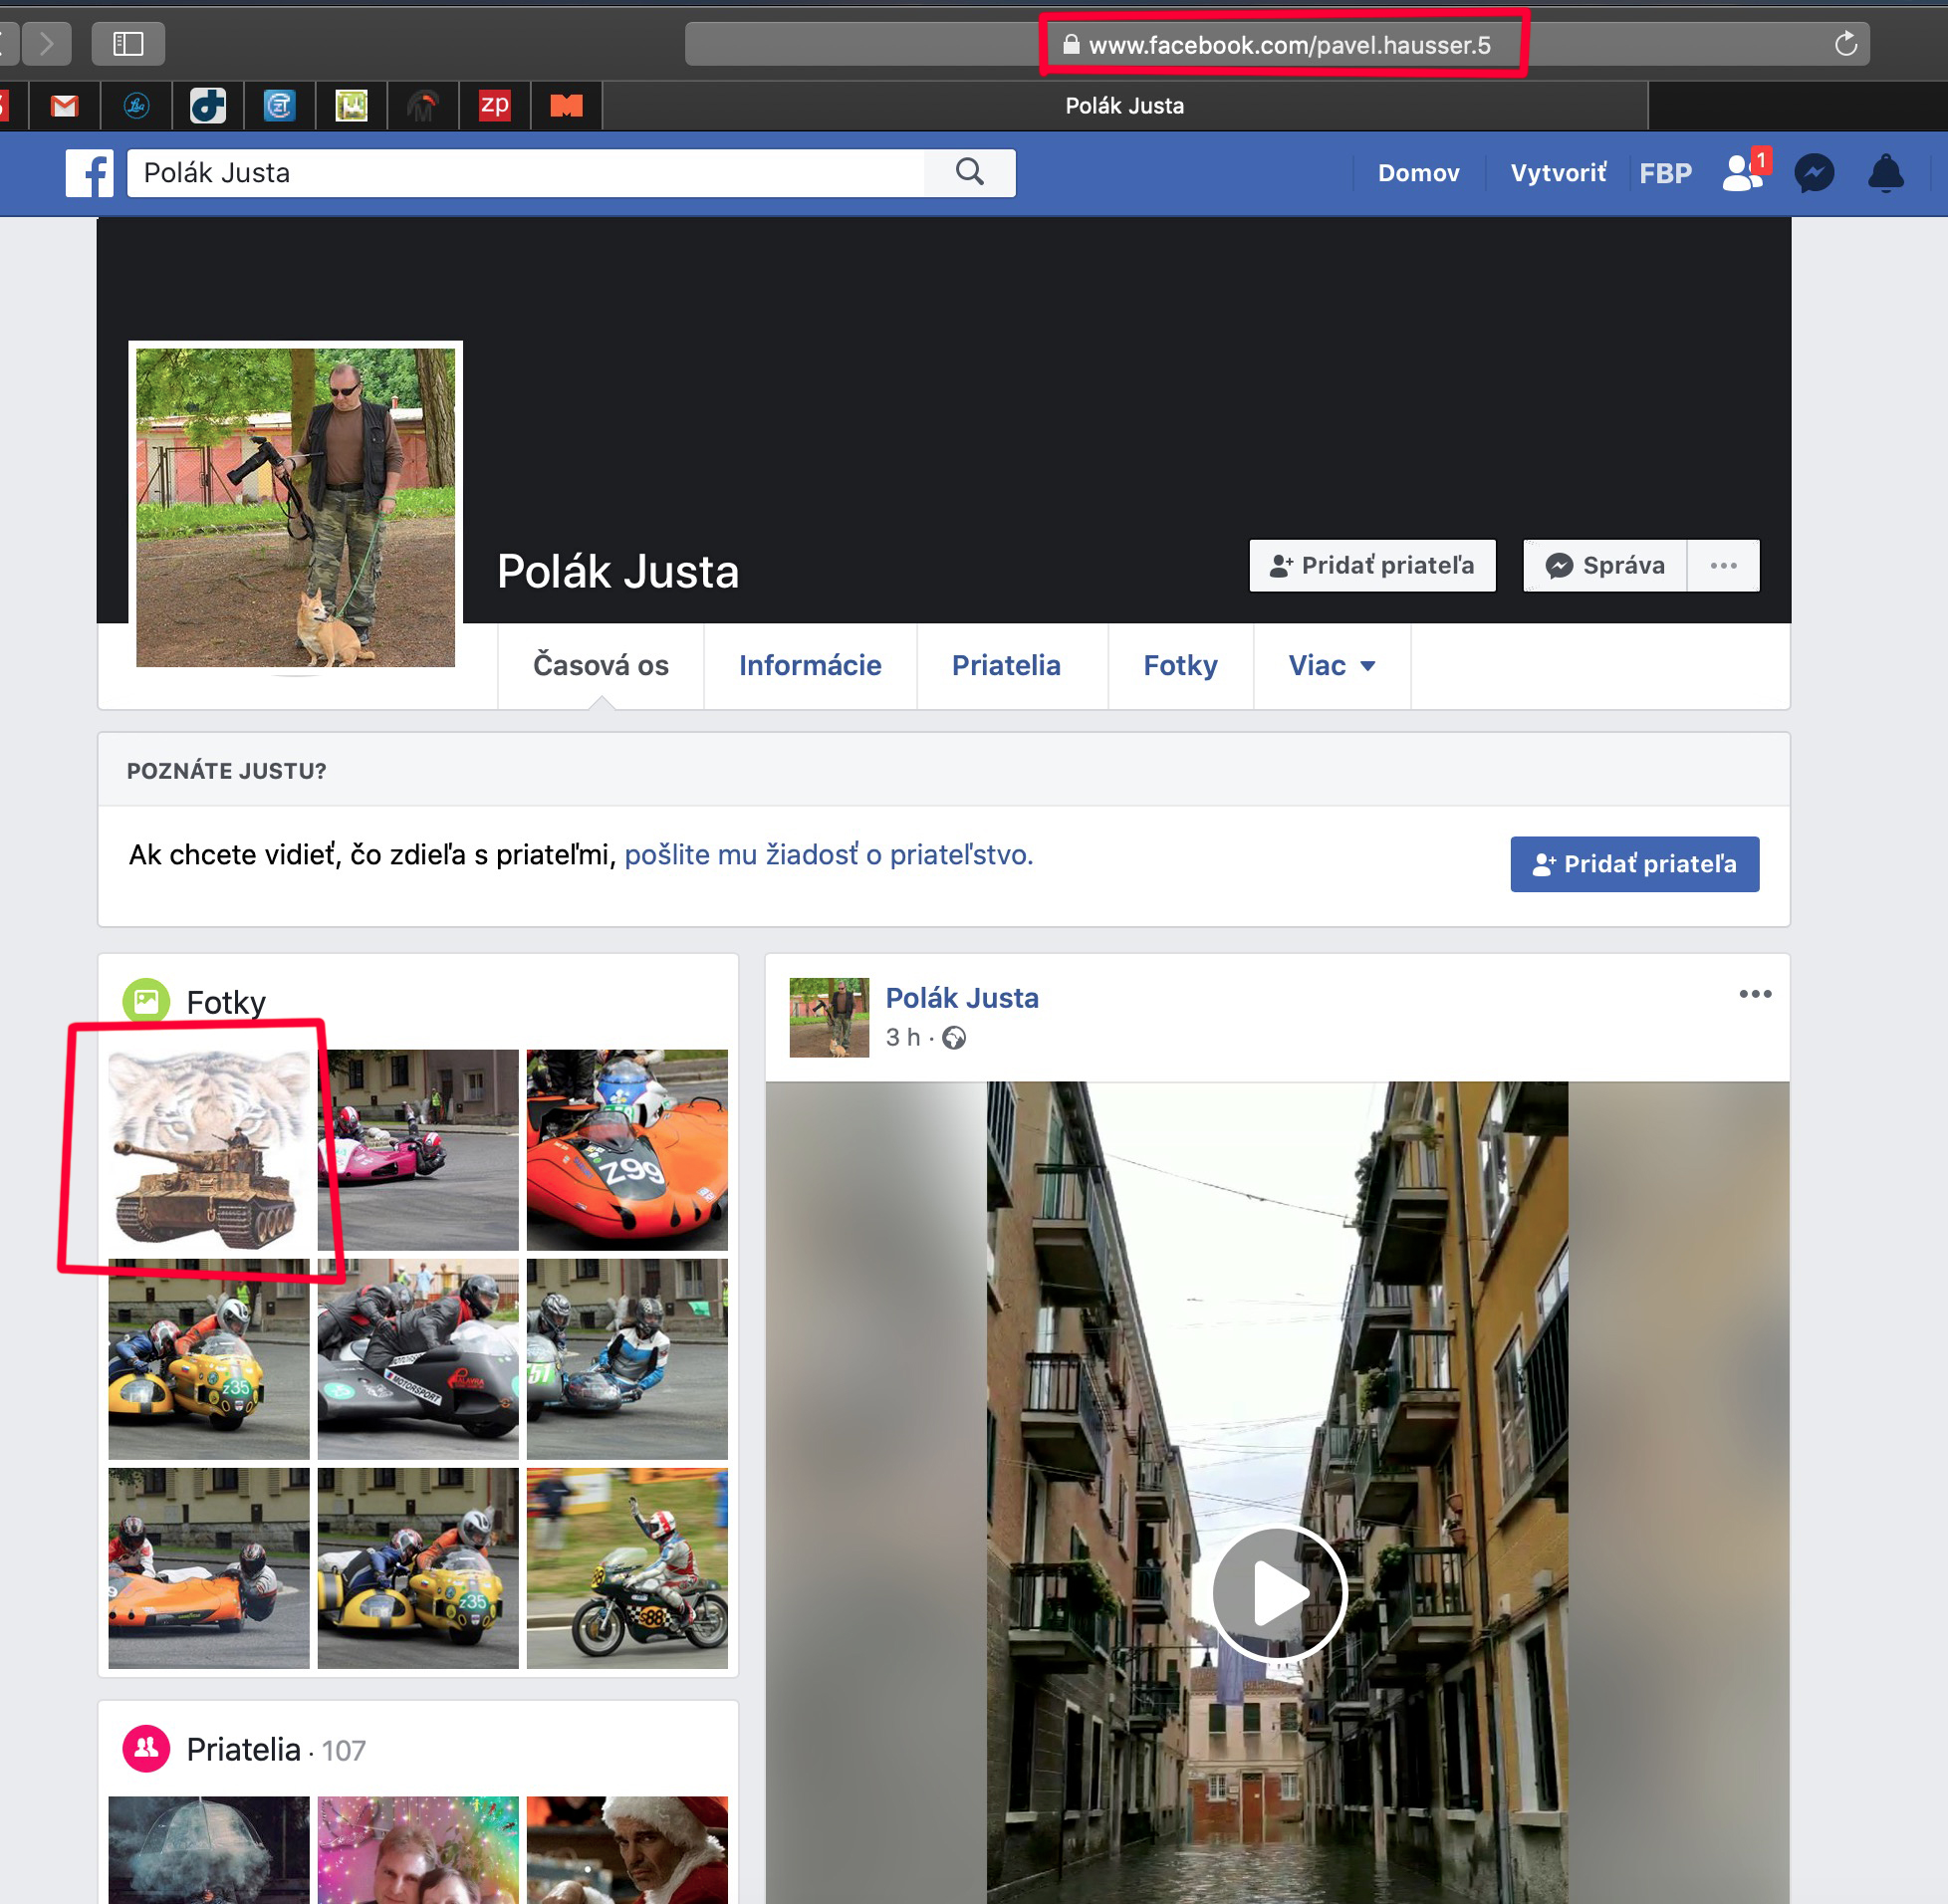1948x1904 pixels.
Task: Reload the page using refresh icon
Action: point(1845,44)
